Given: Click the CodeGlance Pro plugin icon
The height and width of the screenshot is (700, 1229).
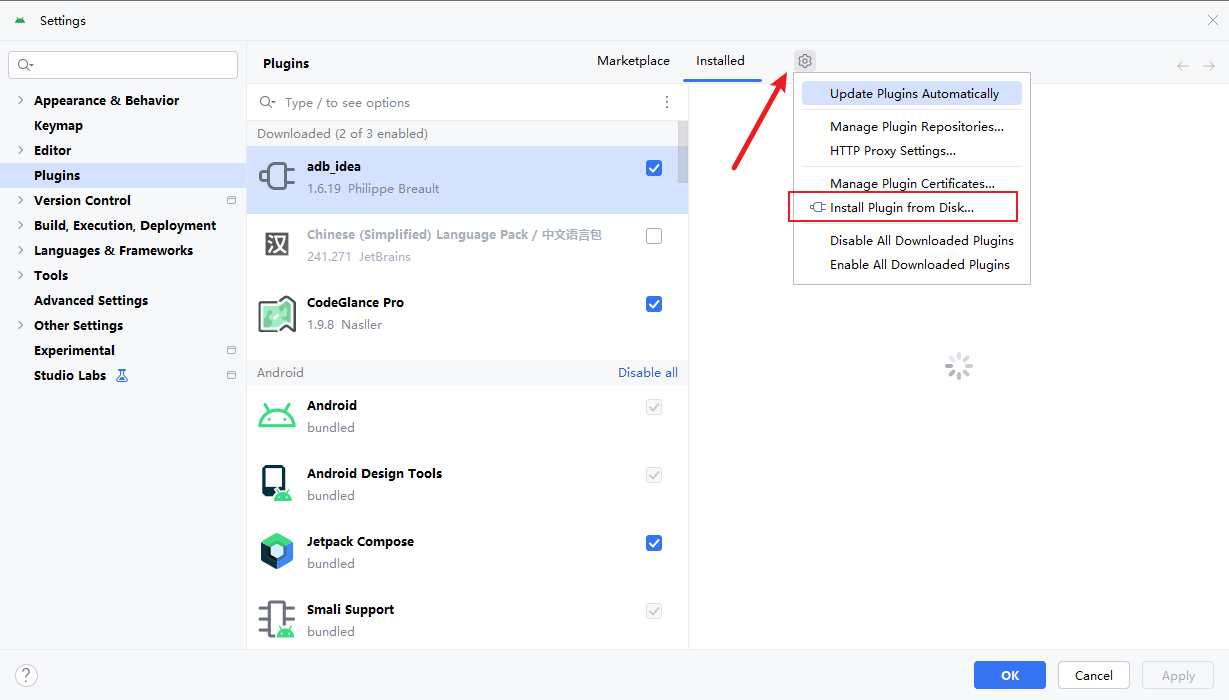Looking at the screenshot, I should (277, 313).
